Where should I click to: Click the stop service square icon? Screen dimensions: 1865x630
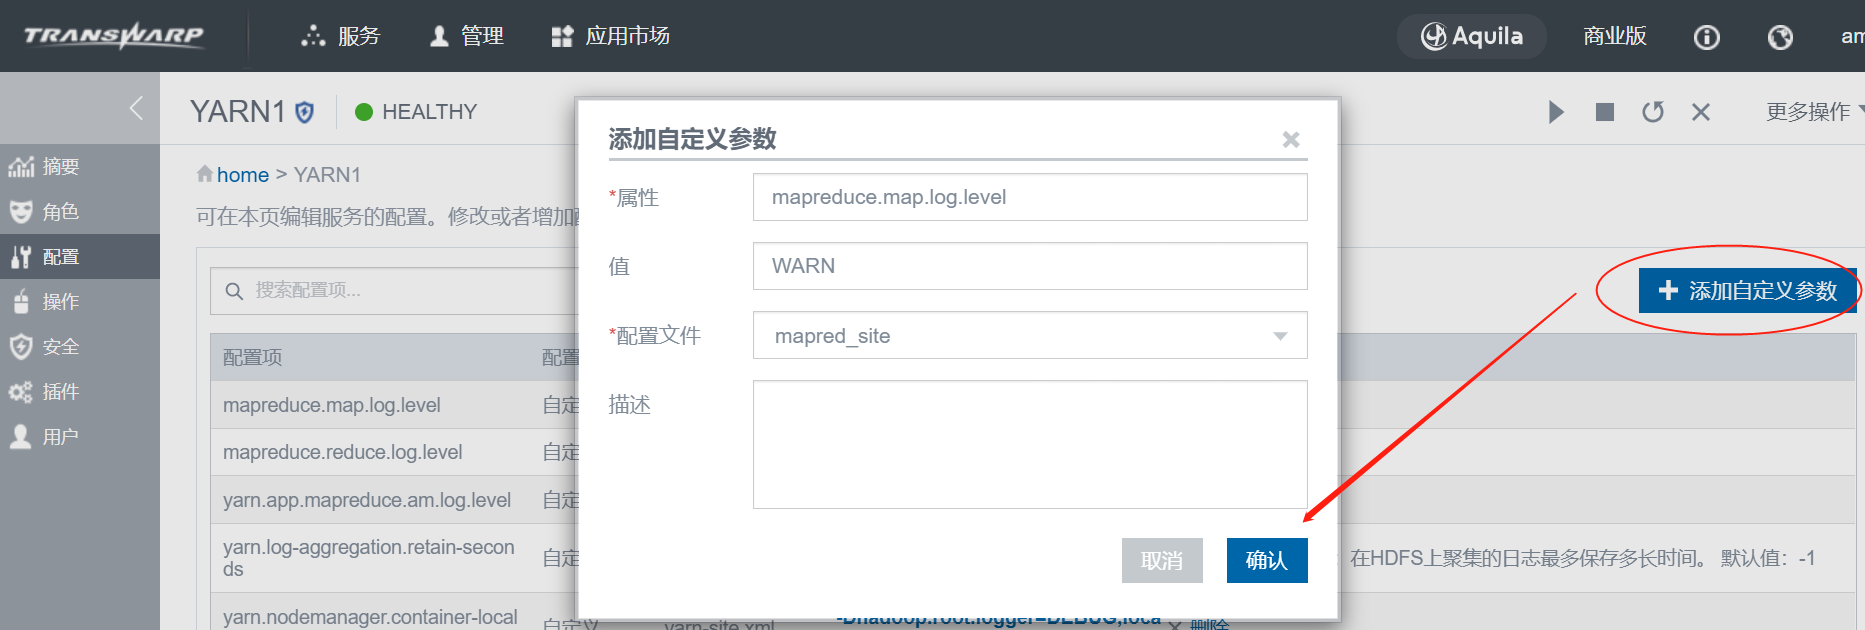(1605, 112)
